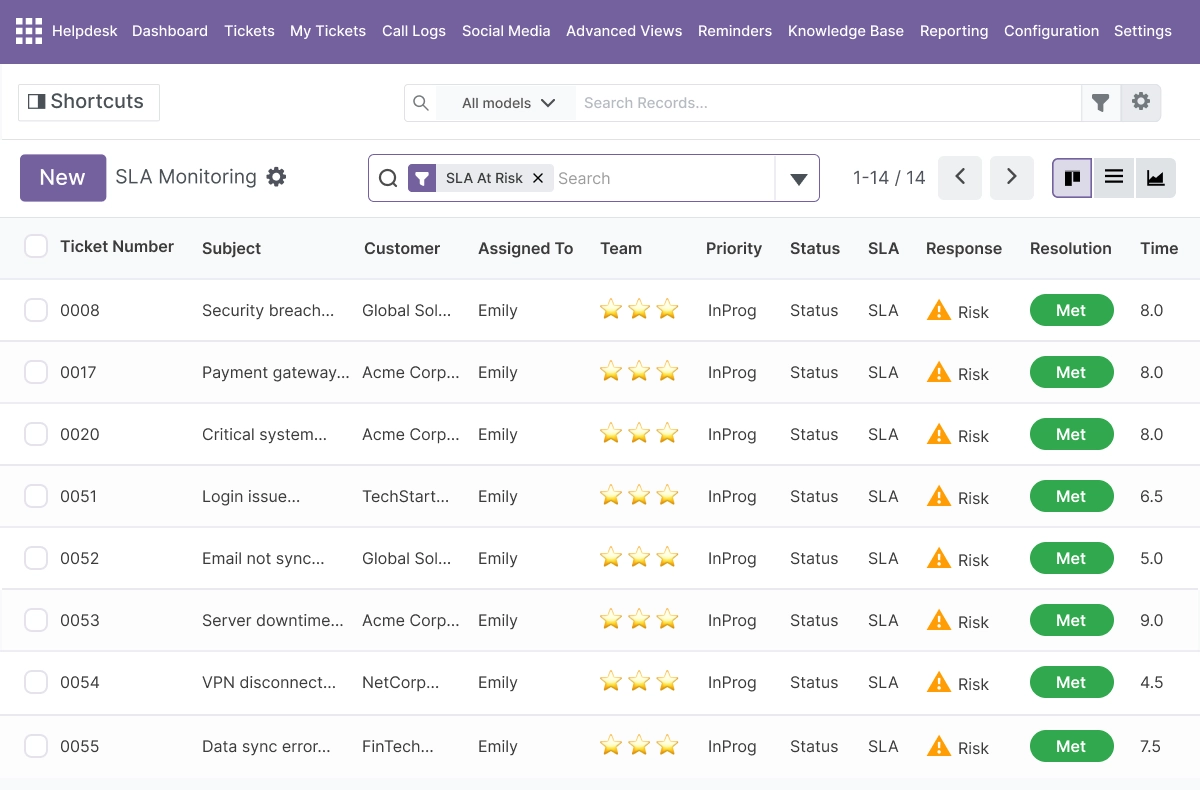Go to the next page of records
The width and height of the screenshot is (1200, 790).
[x=1012, y=177]
